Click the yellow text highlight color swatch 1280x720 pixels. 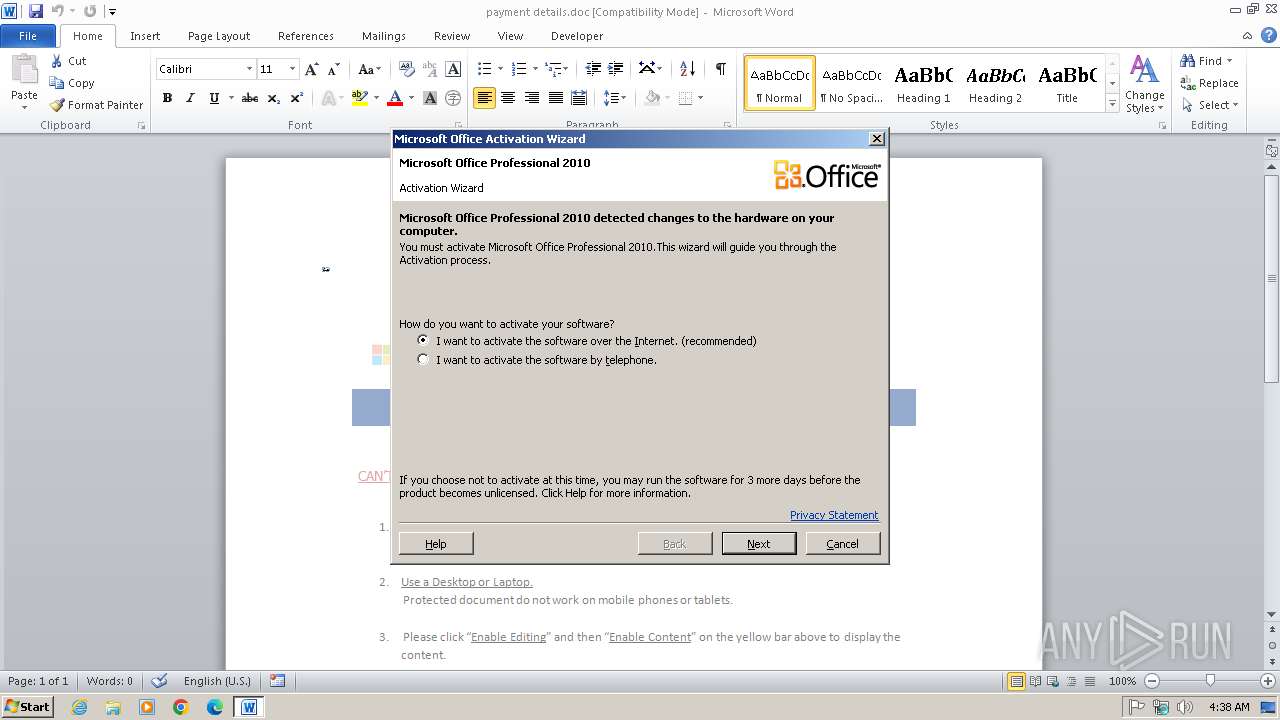coord(360,98)
